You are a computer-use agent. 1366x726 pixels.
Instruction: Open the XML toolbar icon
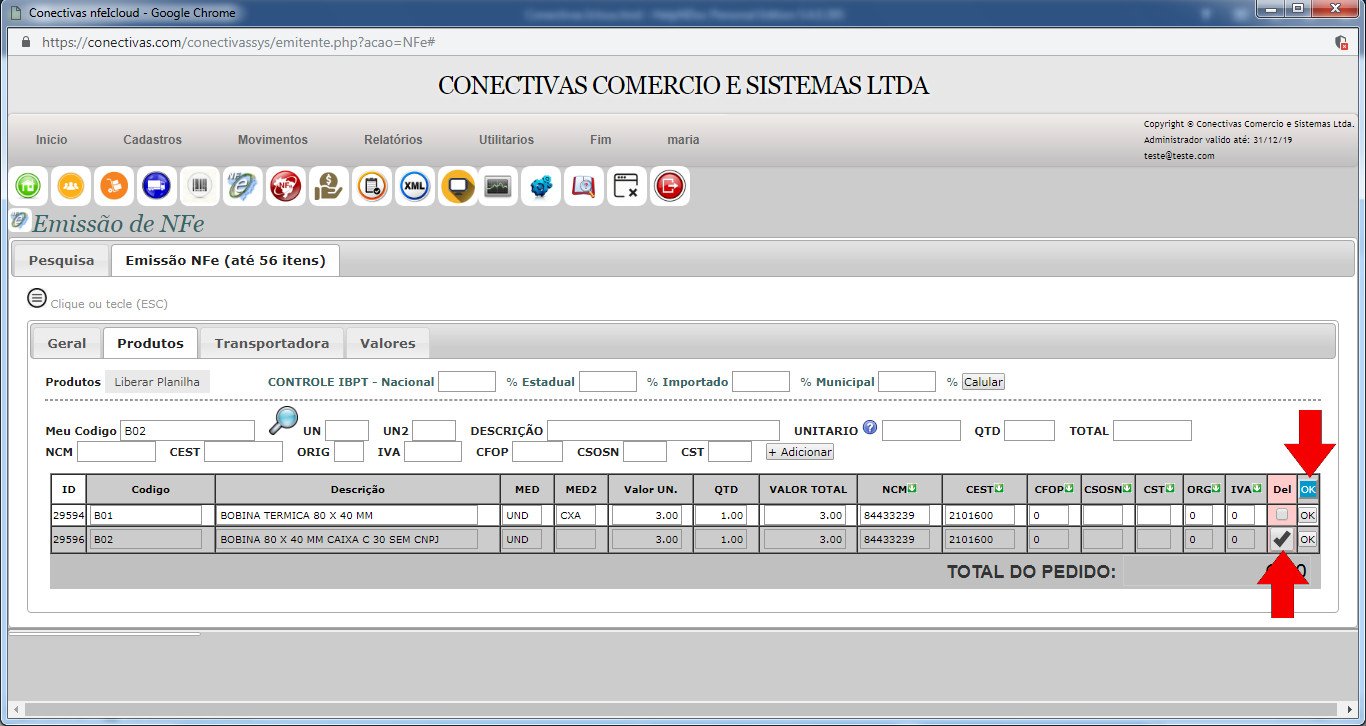click(414, 186)
